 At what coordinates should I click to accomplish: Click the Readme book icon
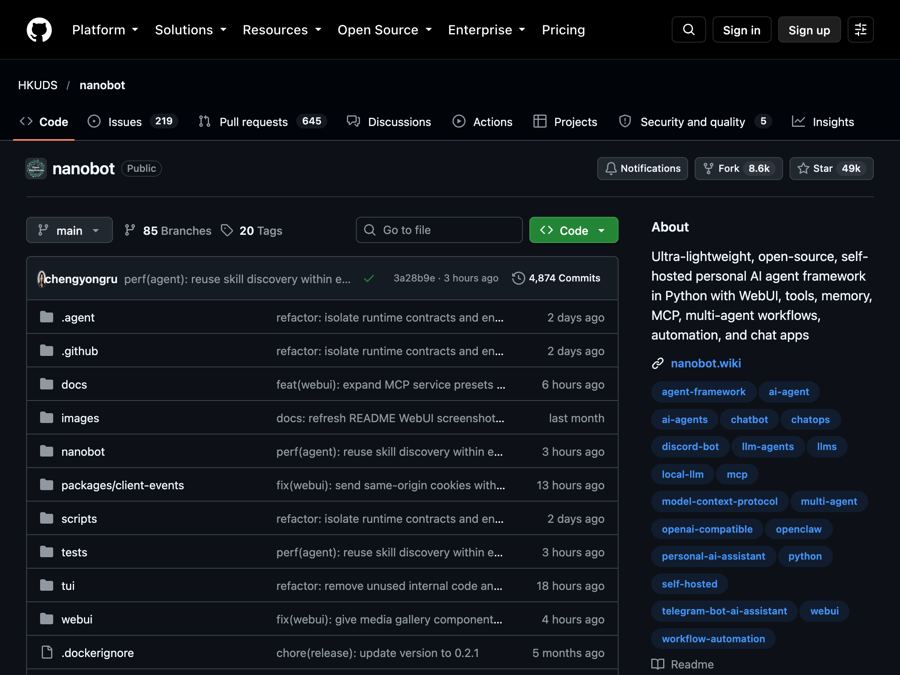(658, 664)
